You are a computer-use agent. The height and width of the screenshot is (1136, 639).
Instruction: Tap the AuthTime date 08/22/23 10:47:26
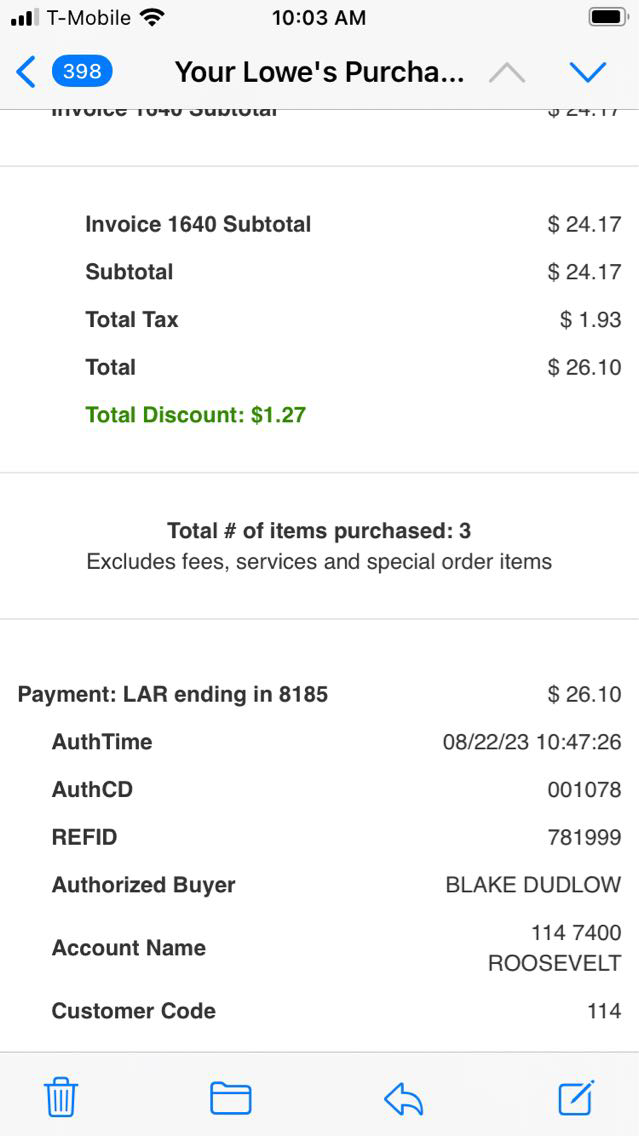tap(531, 742)
